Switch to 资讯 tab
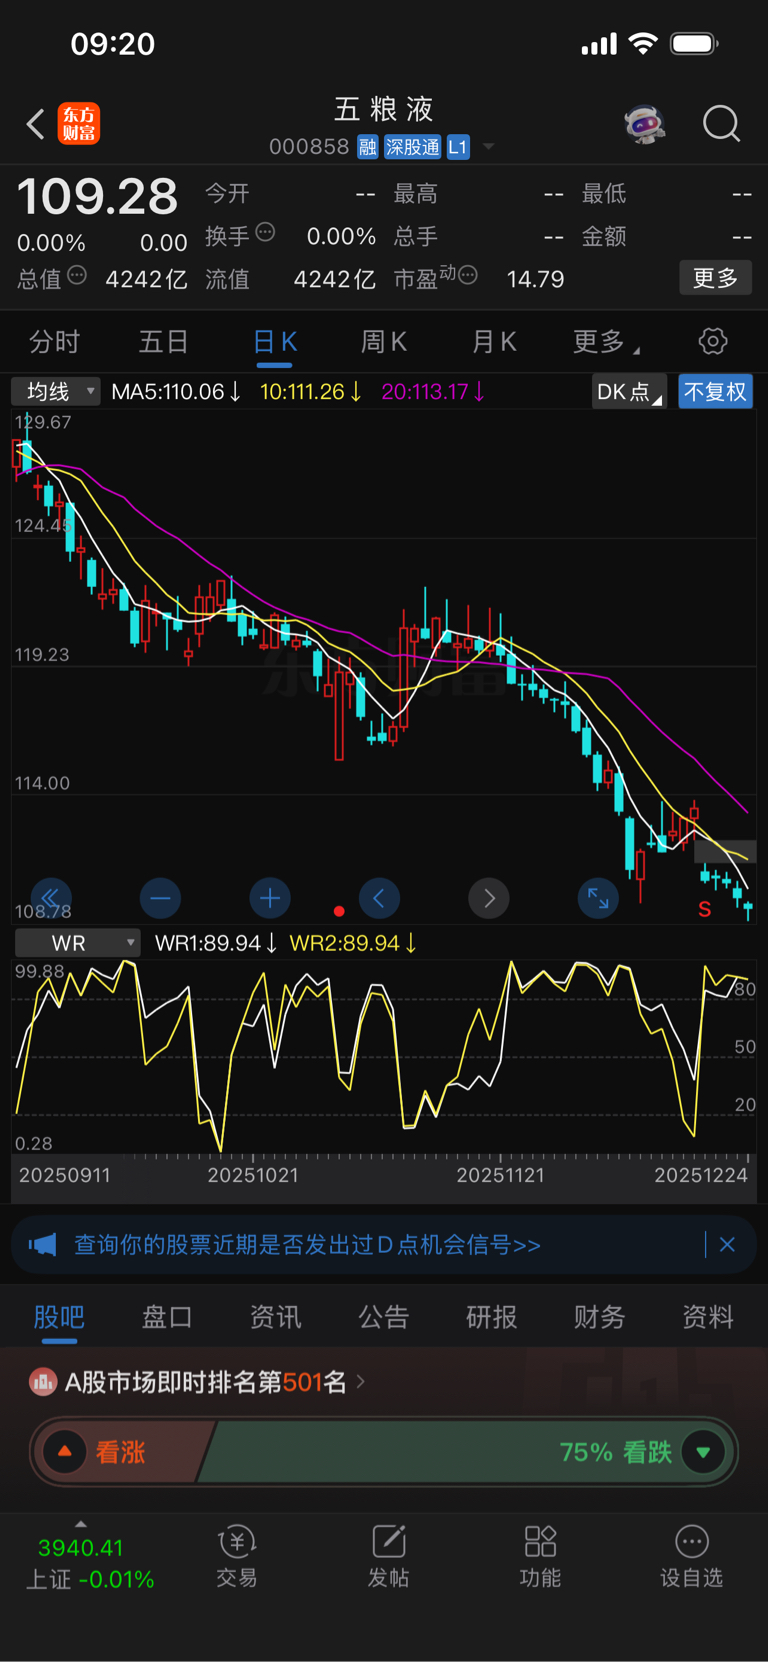The height and width of the screenshot is (1662, 768). (275, 1317)
